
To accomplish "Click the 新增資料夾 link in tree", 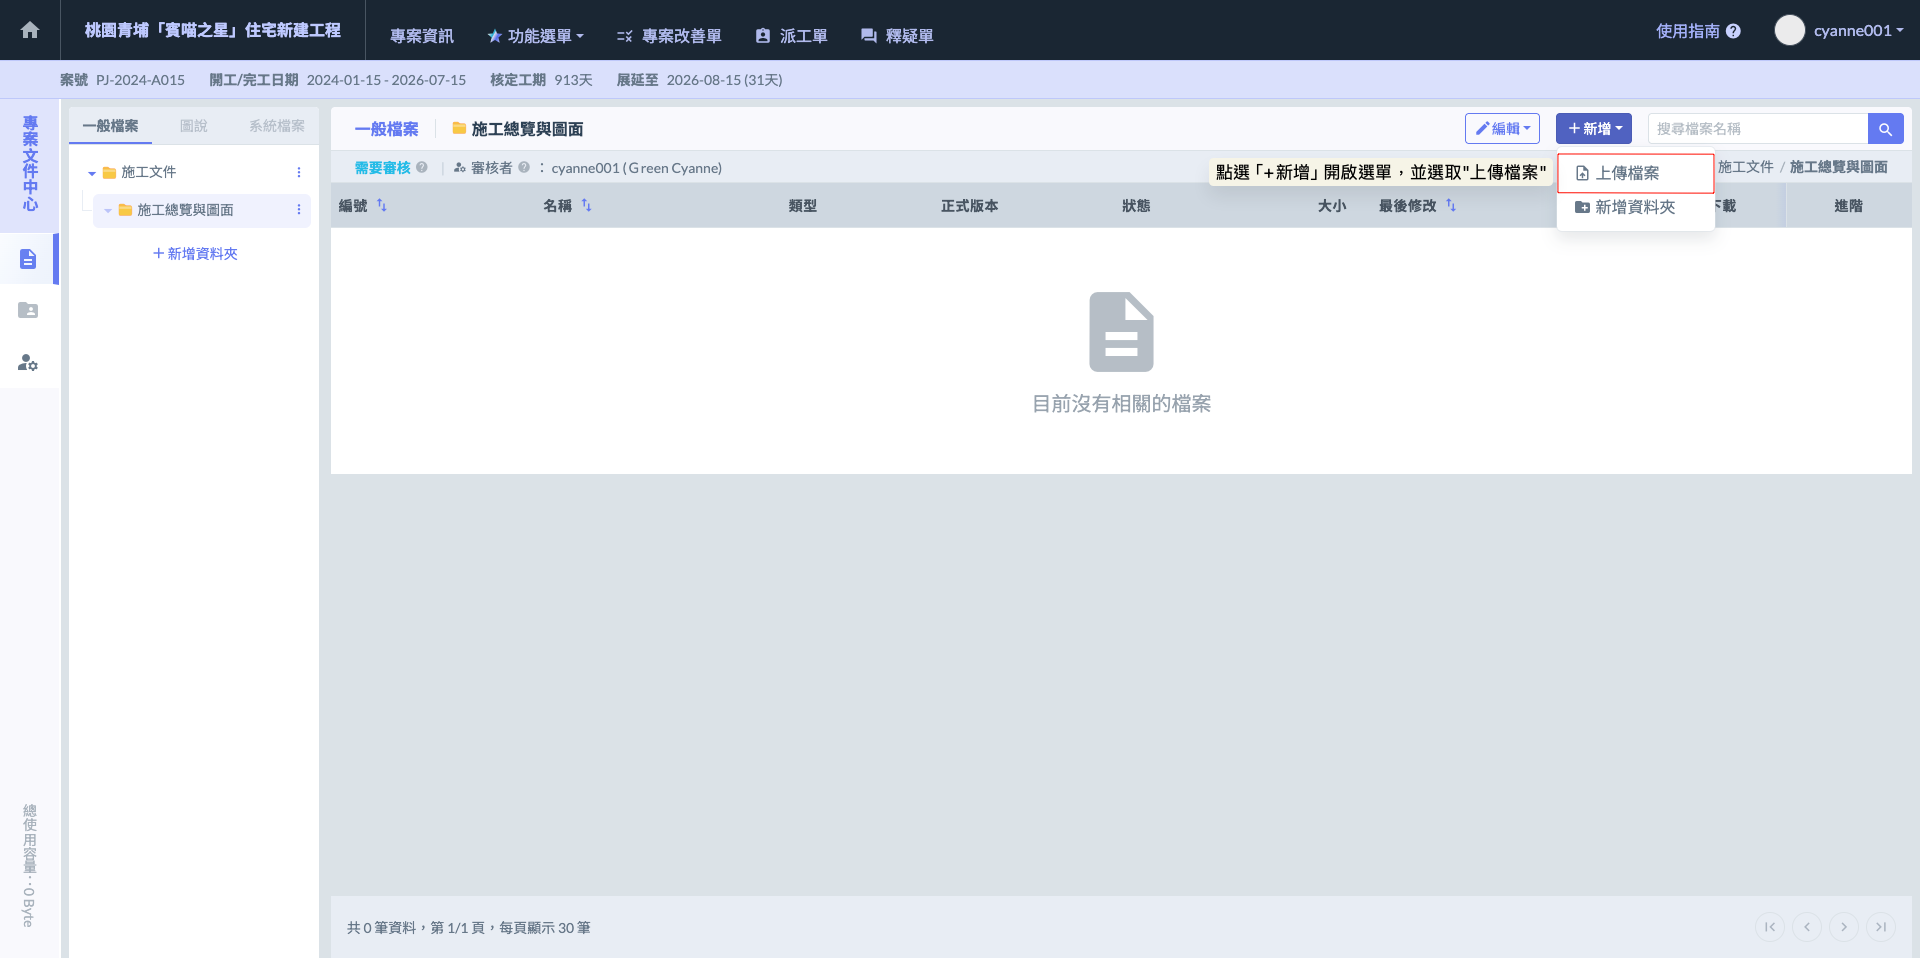I will [x=195, y=254].
